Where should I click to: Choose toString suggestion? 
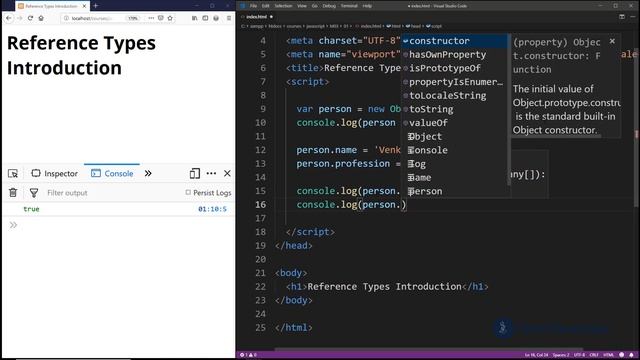[x=454, y=109]
